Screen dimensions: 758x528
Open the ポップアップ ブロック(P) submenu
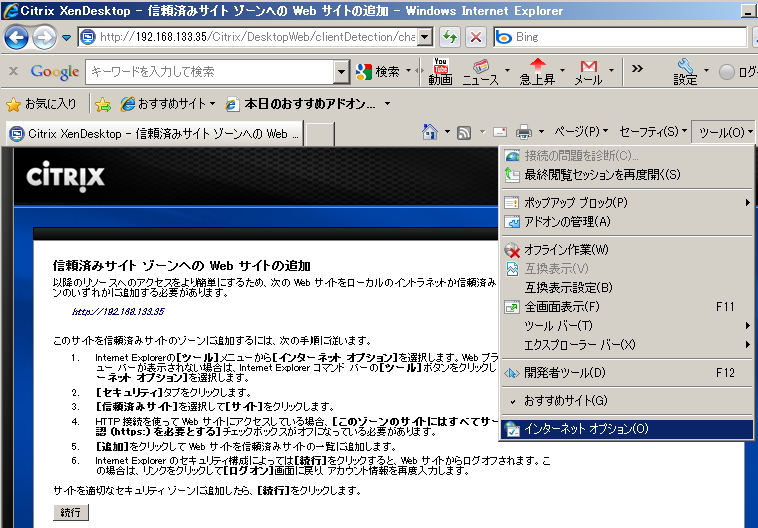pyautogui.click(x=627, y=203)
